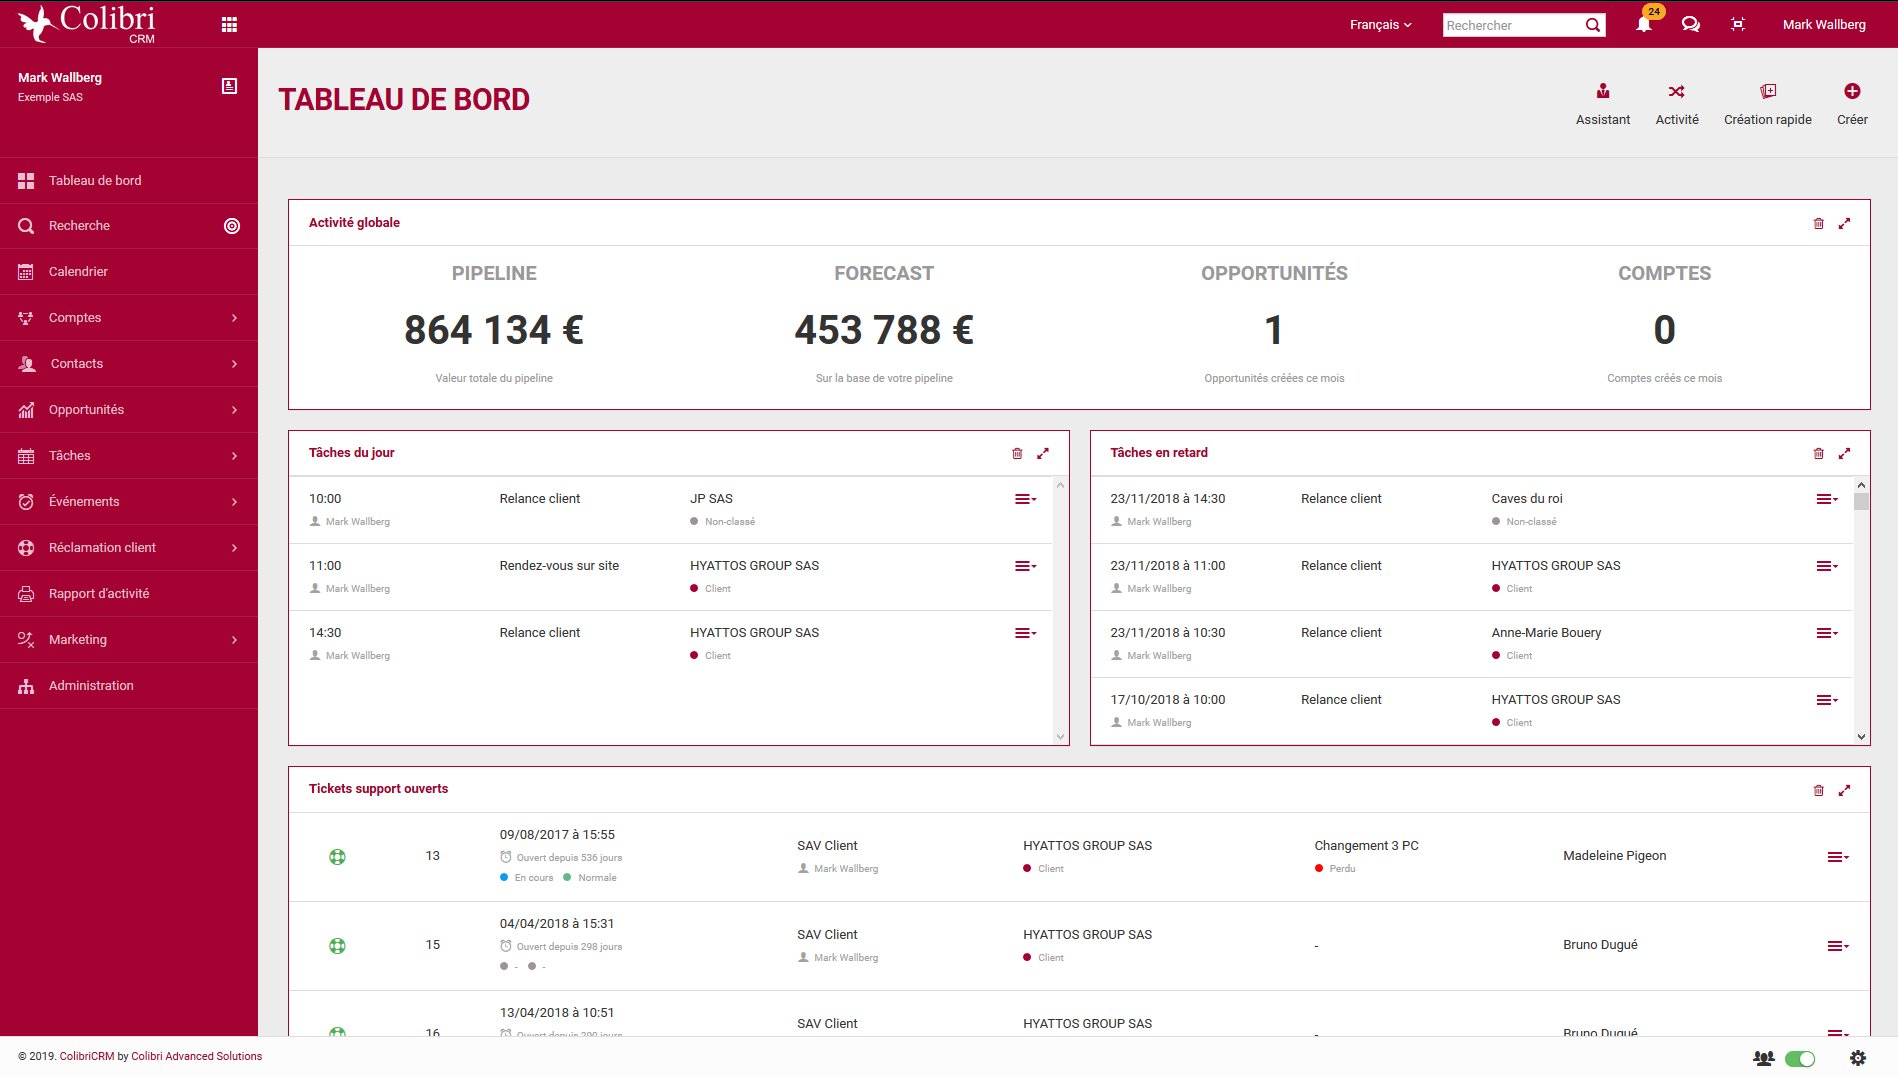Open actions menu for 11:00 Rendez-vous task
This screenshot has width=1898, height=1076.
pyautogui.click(x=1026, y=566)
